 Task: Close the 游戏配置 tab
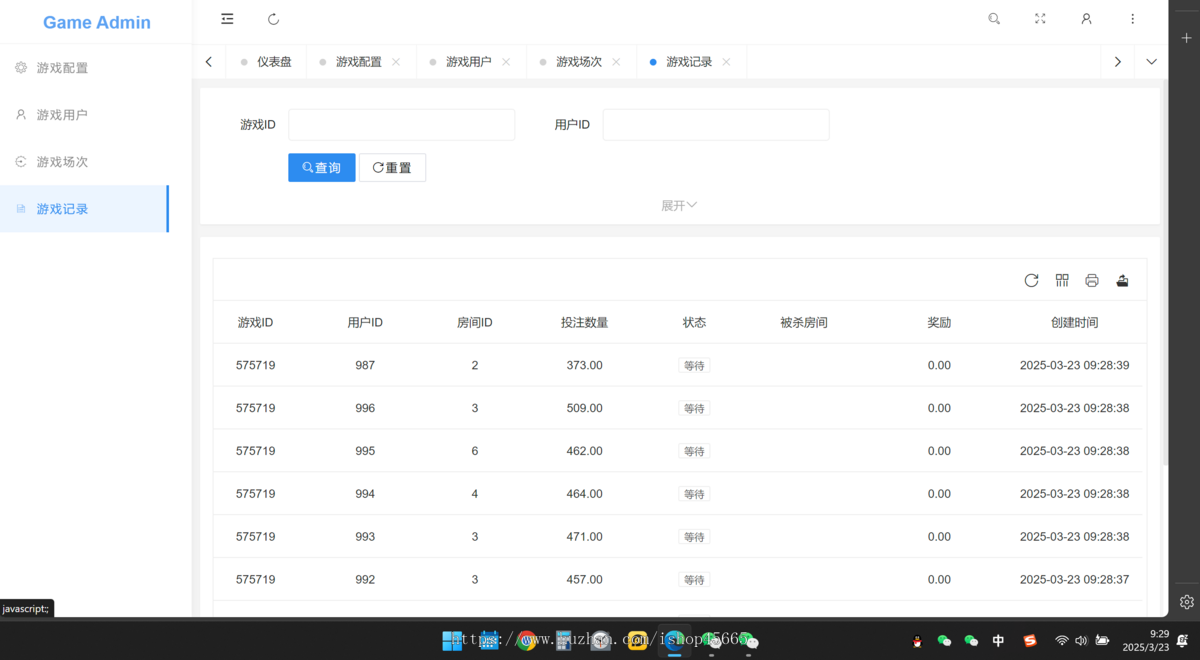[396, 62]
